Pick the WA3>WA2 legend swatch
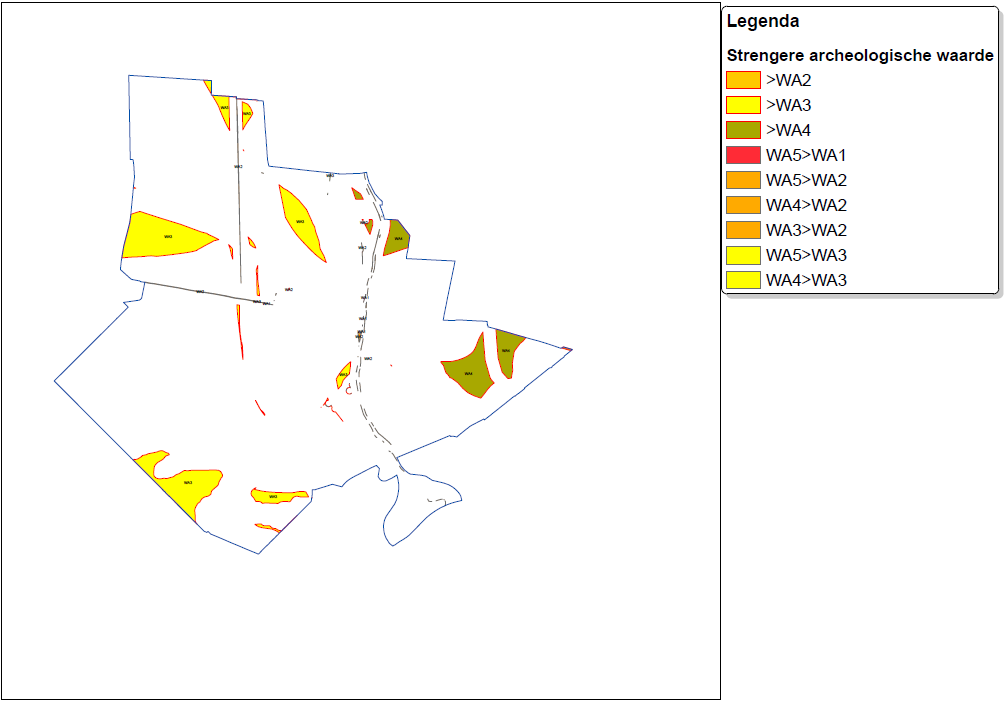 (743, 230)
